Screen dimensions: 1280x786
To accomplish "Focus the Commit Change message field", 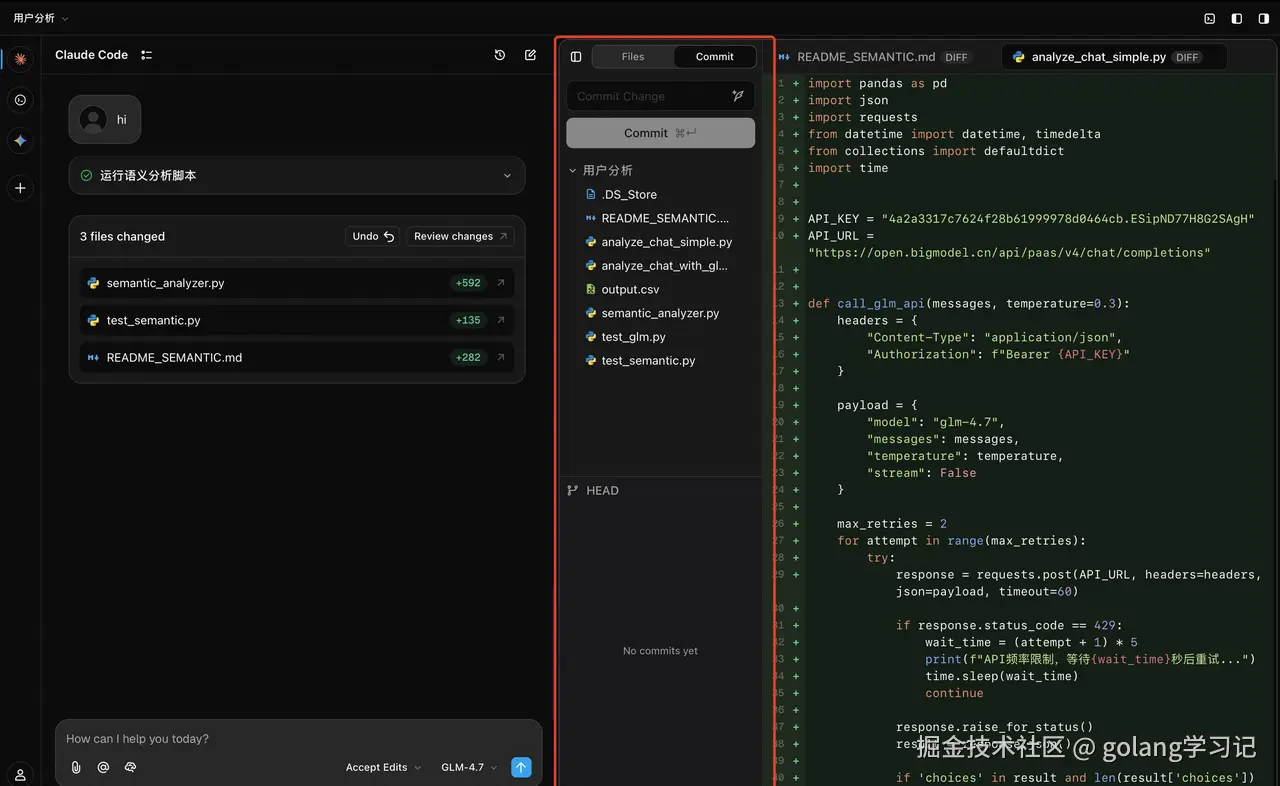I will (660, 96).
